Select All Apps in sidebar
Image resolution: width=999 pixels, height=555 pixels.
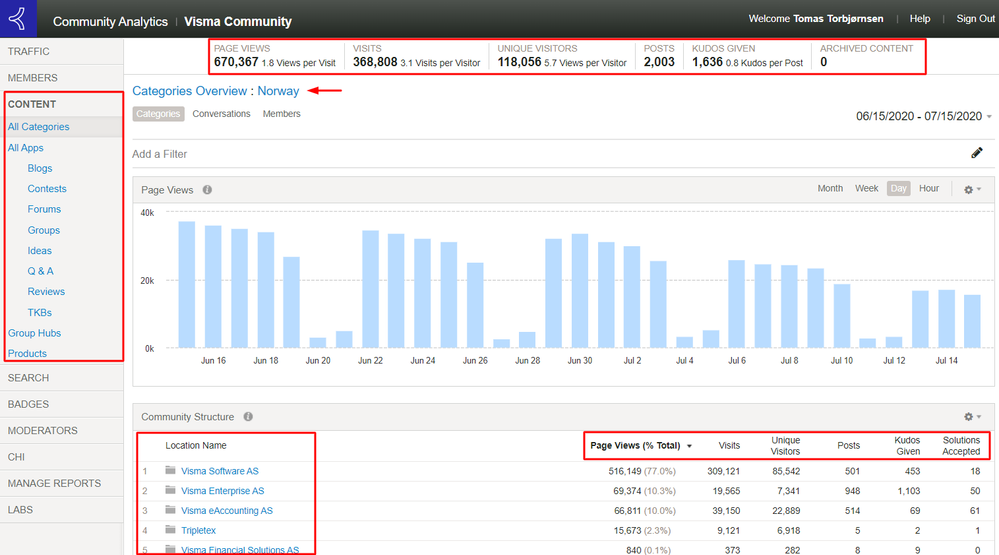pyautogui.click(x=25, y=148)
